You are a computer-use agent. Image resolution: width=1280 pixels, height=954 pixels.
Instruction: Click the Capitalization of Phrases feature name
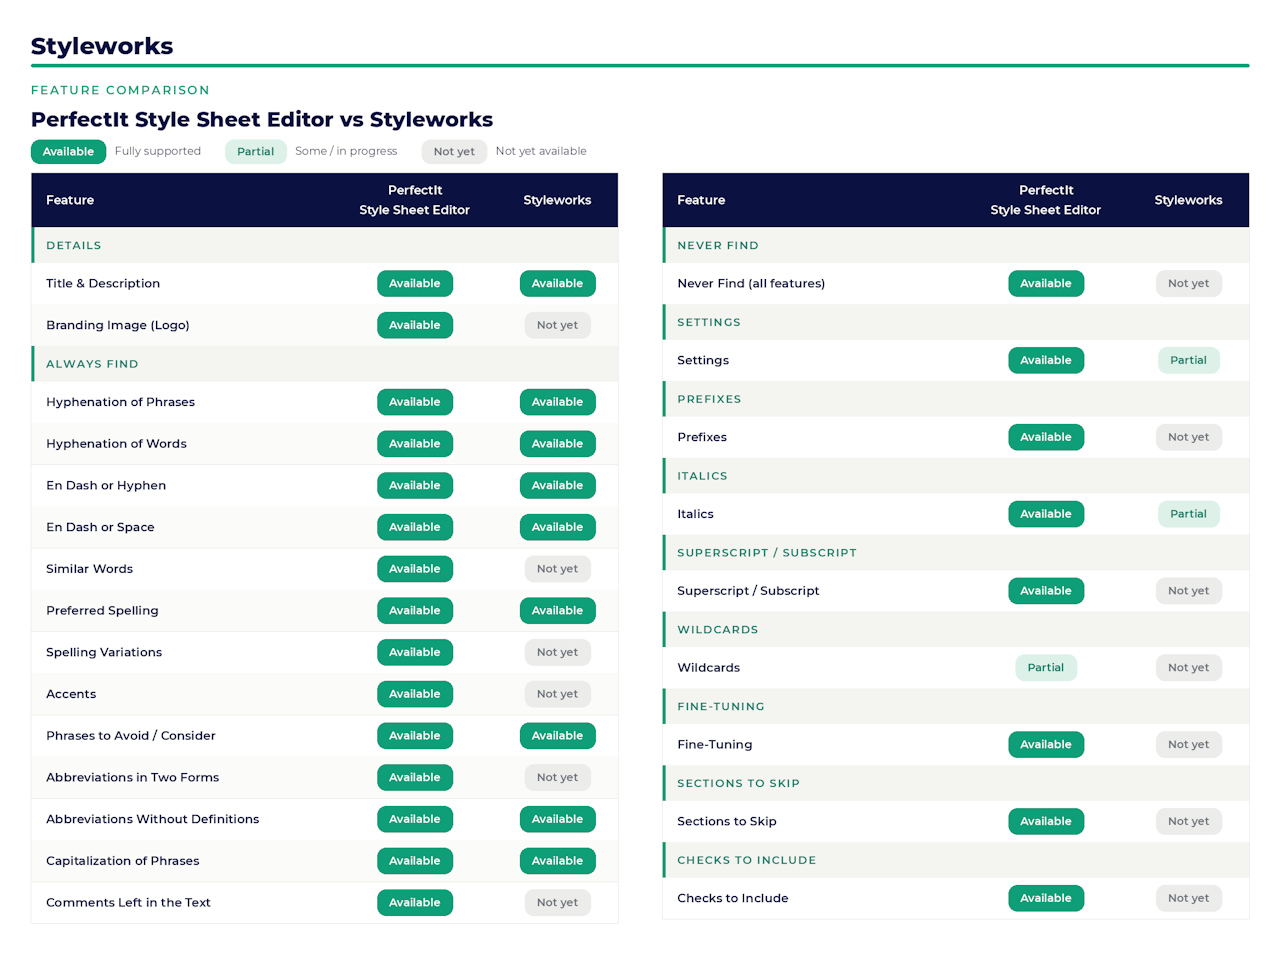[x=123, y=861]
